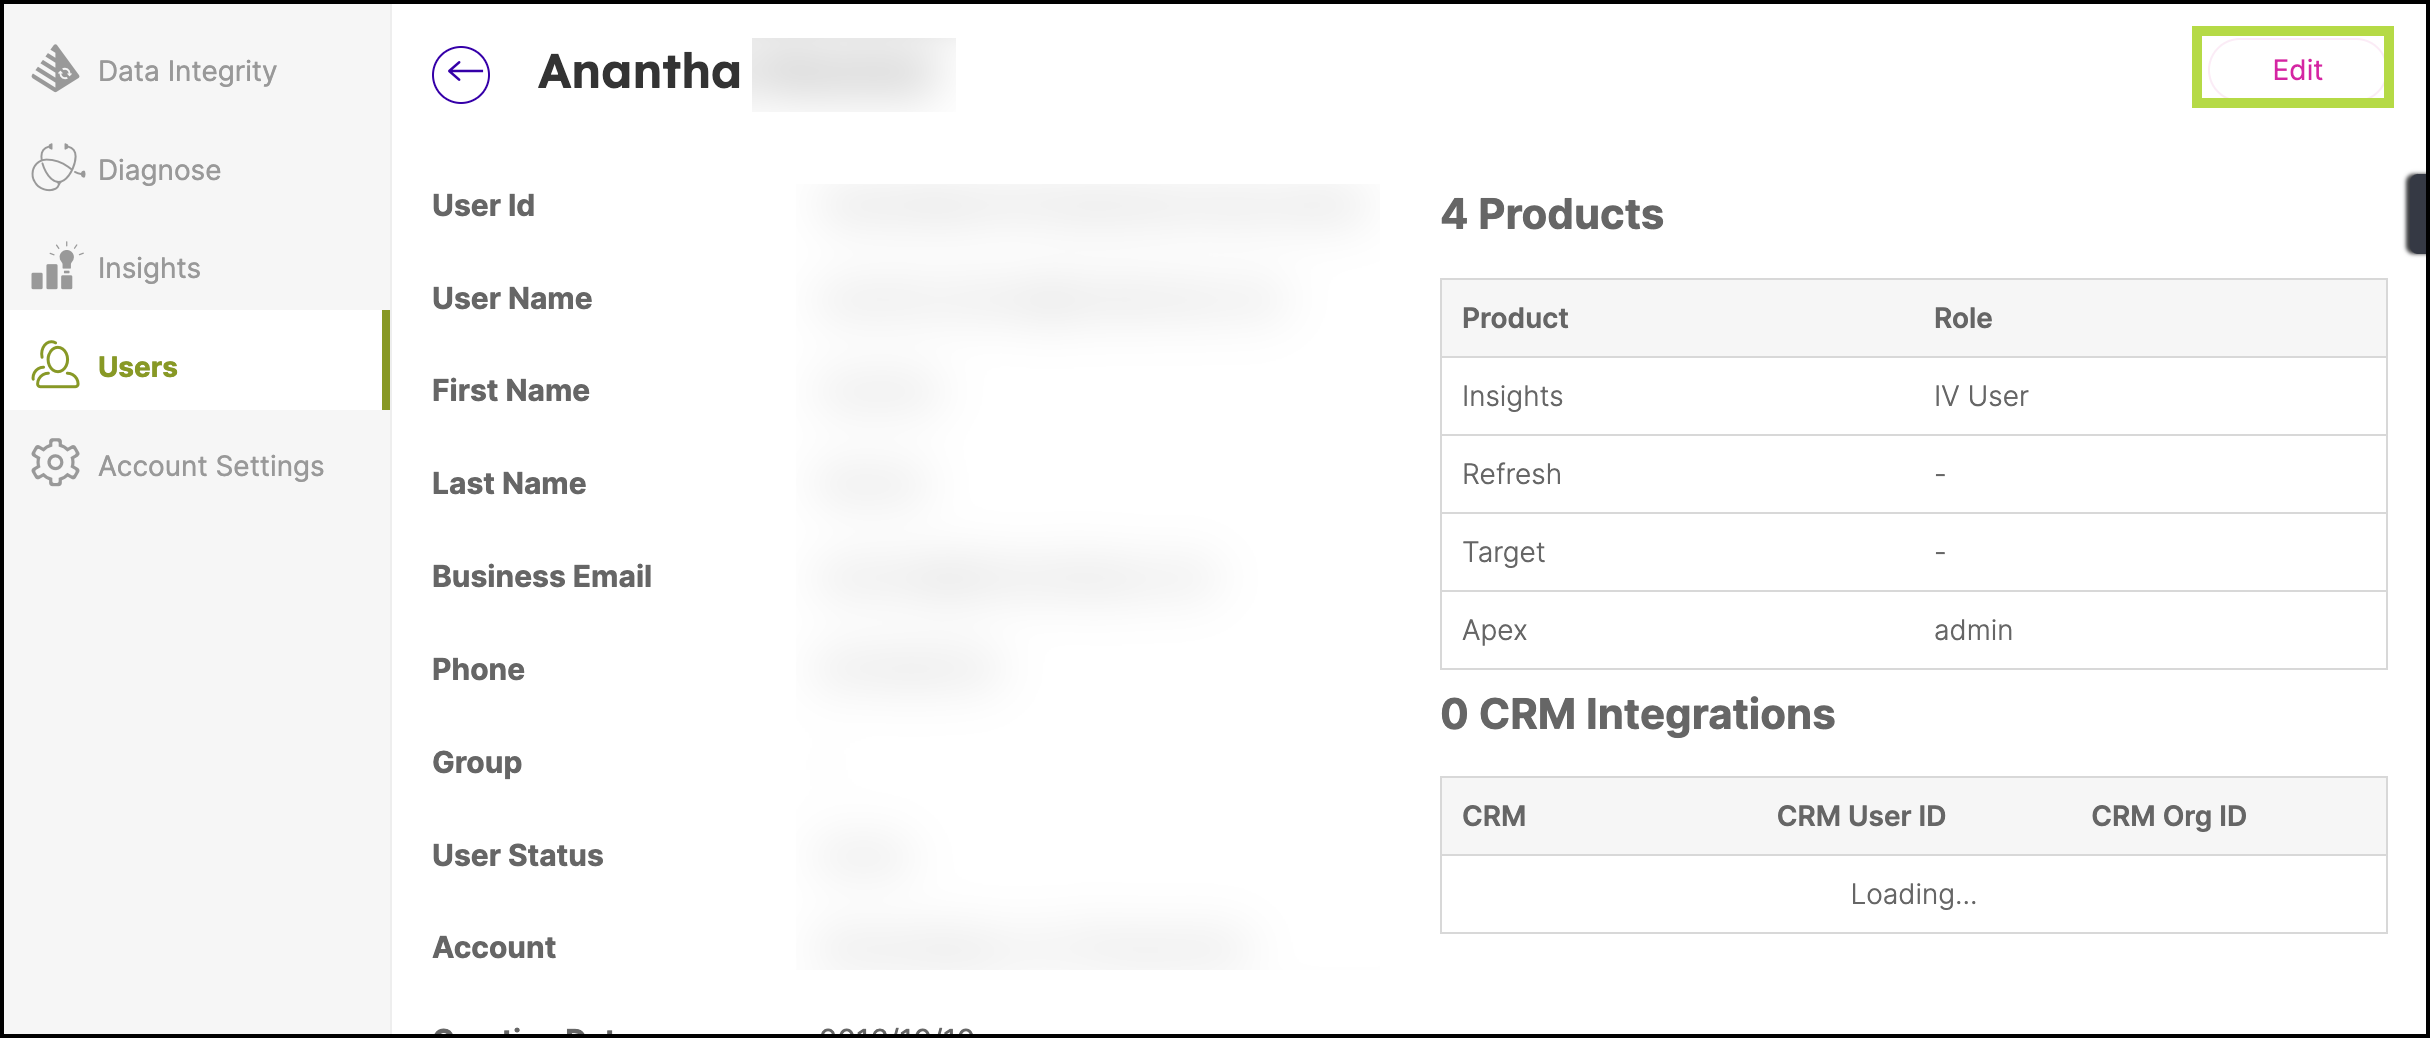Click the Product column header
The height and width of the screenshot is (1038, 2430).
[1514, 318]
